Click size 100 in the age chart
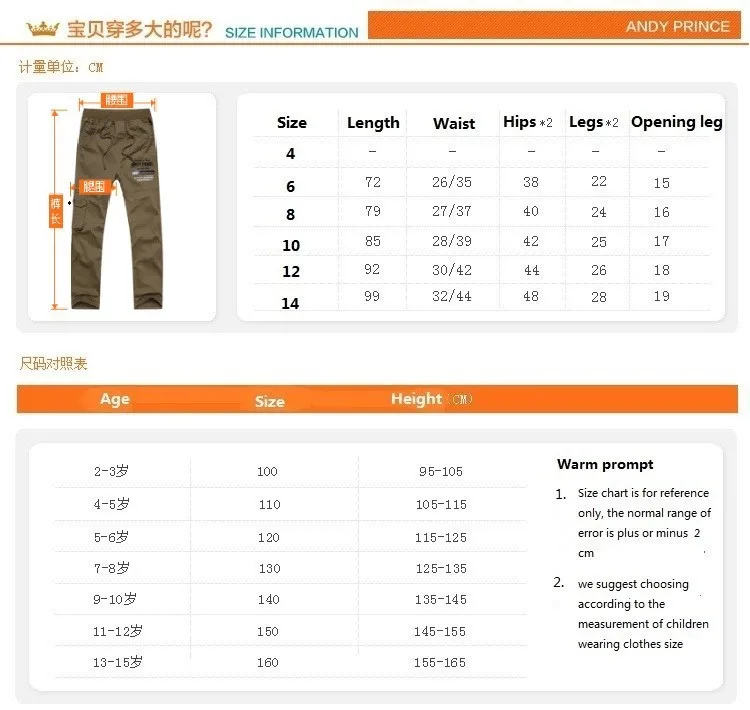 pyautogui.click(x=267, y=472)
